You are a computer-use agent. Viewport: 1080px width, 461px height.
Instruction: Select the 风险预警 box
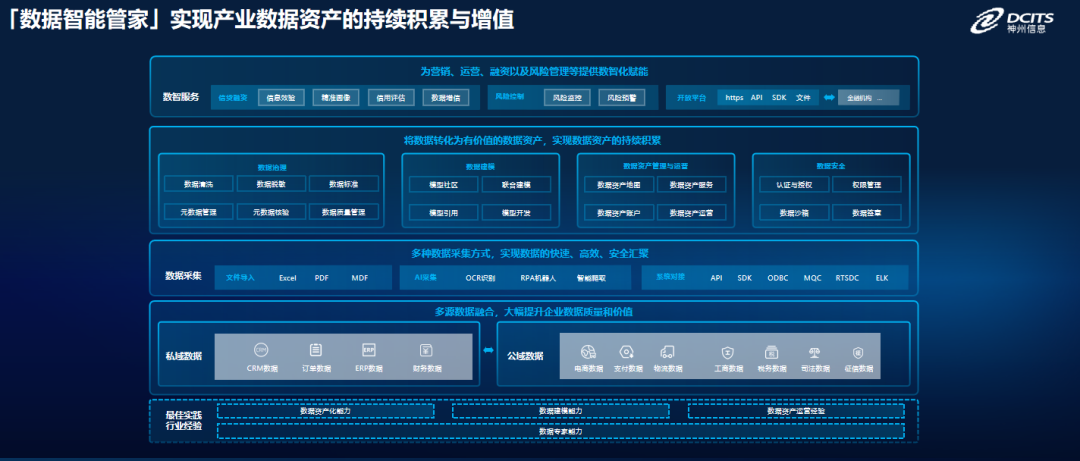(x=622, y=98)
